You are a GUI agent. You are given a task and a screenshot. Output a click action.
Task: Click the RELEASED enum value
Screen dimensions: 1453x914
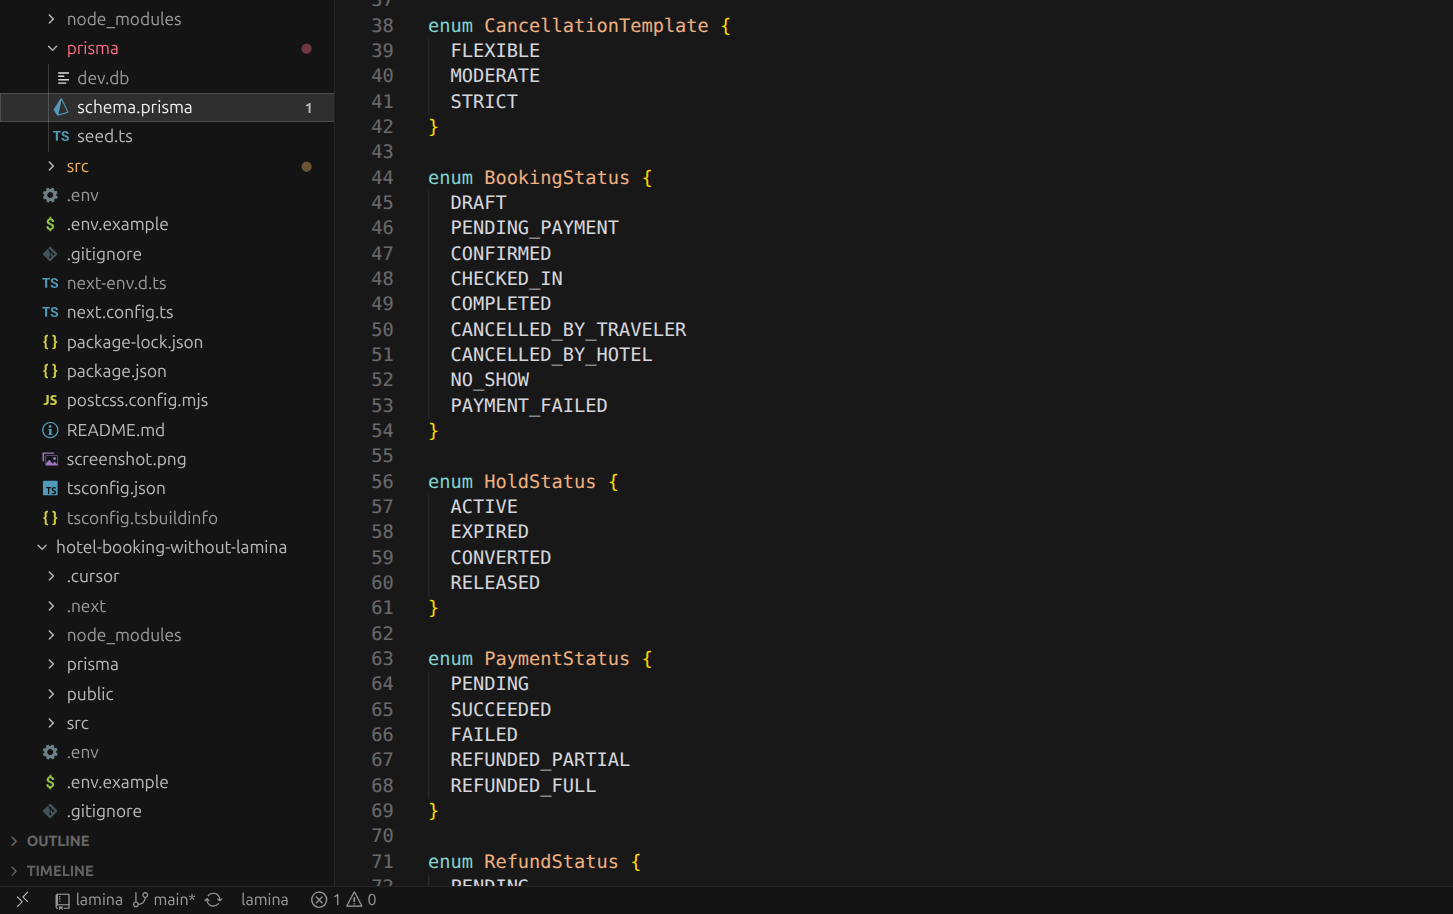coord(495,583)
